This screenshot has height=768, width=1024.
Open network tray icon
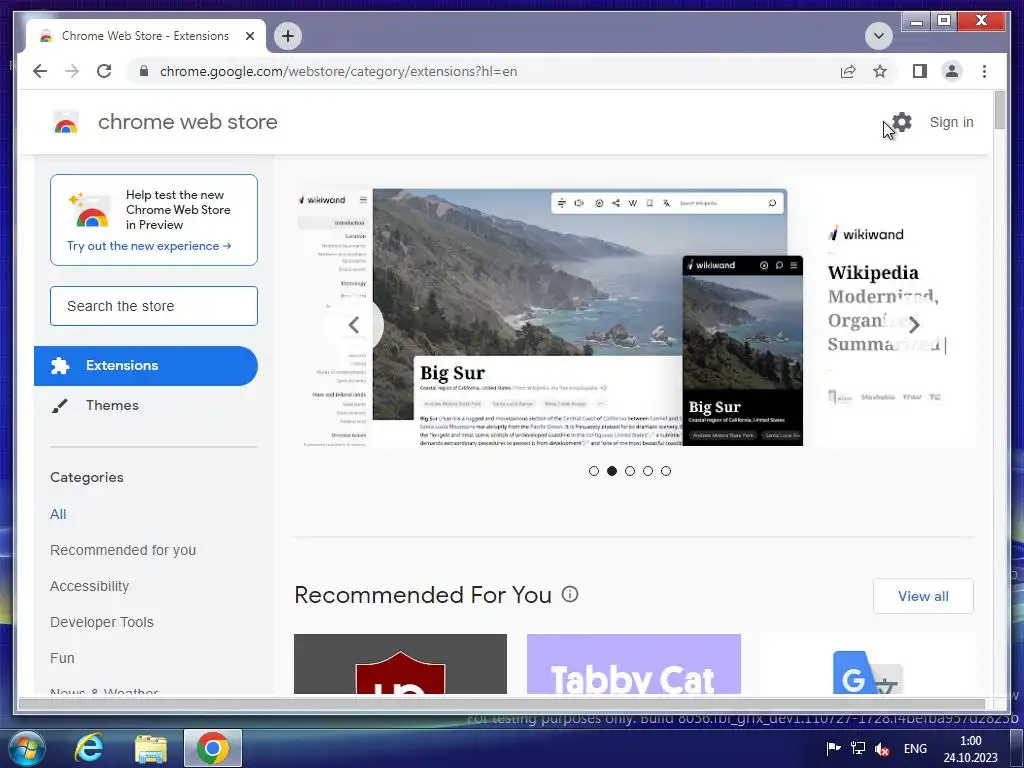tap(857, 748)
